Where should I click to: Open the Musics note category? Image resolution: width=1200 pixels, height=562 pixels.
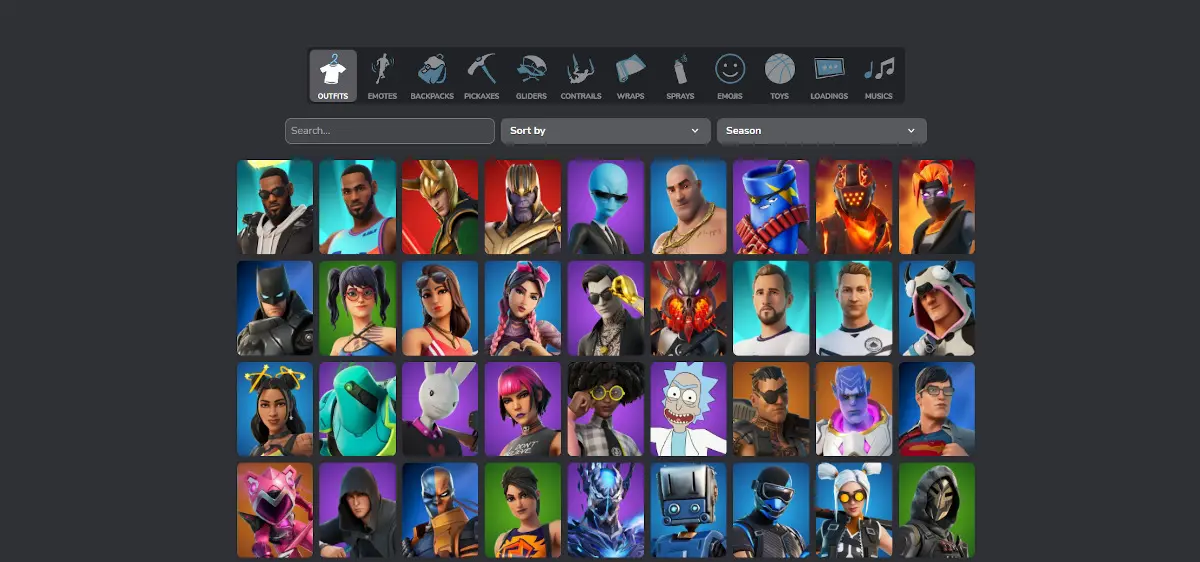tap(878, 76)
